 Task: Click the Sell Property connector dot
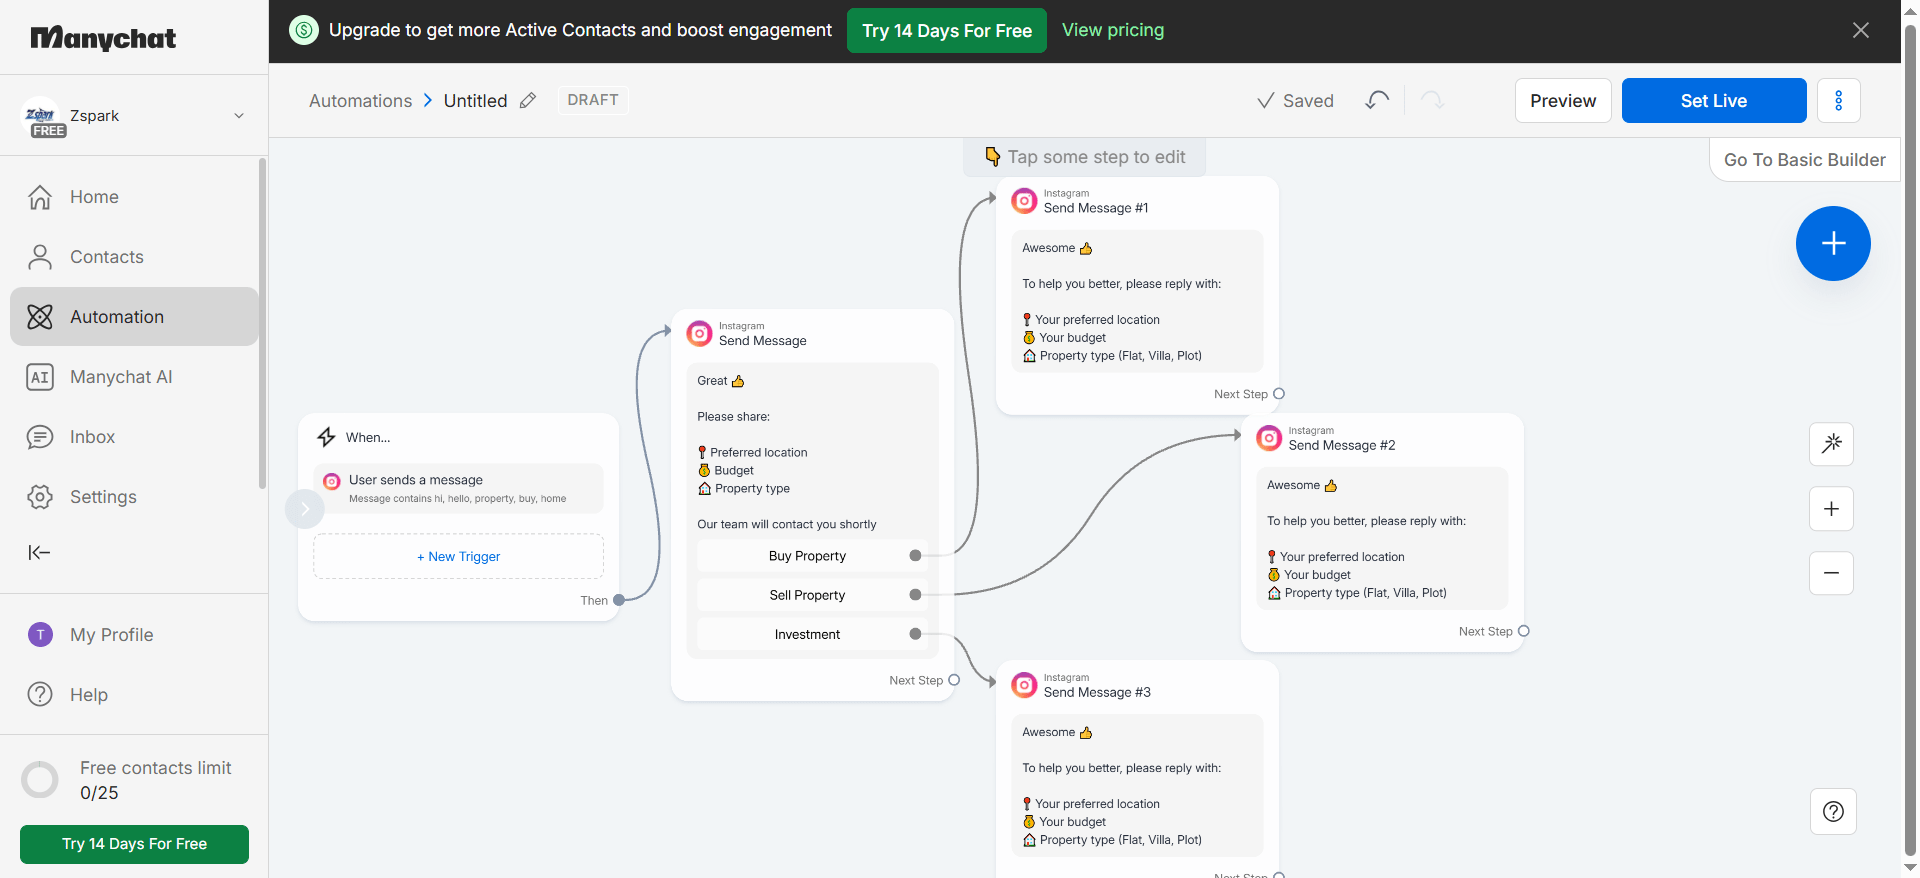[915, 595]
